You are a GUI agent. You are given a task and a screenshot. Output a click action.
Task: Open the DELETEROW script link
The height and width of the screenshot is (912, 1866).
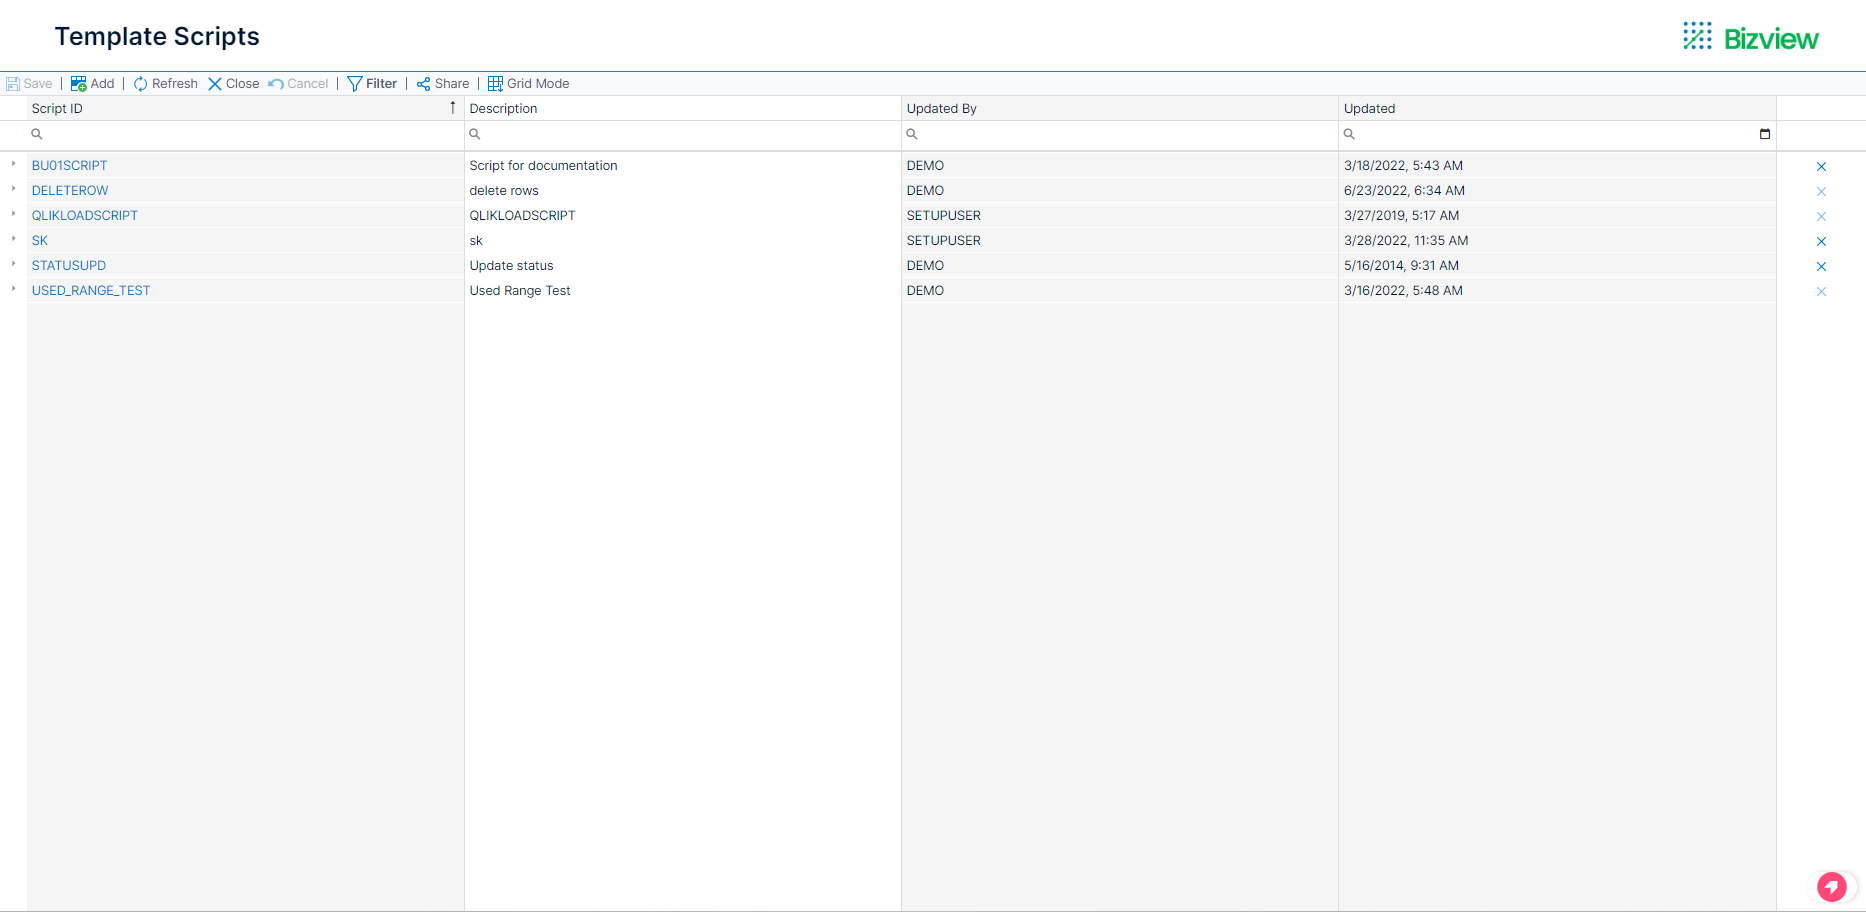[x=70, y=191]
